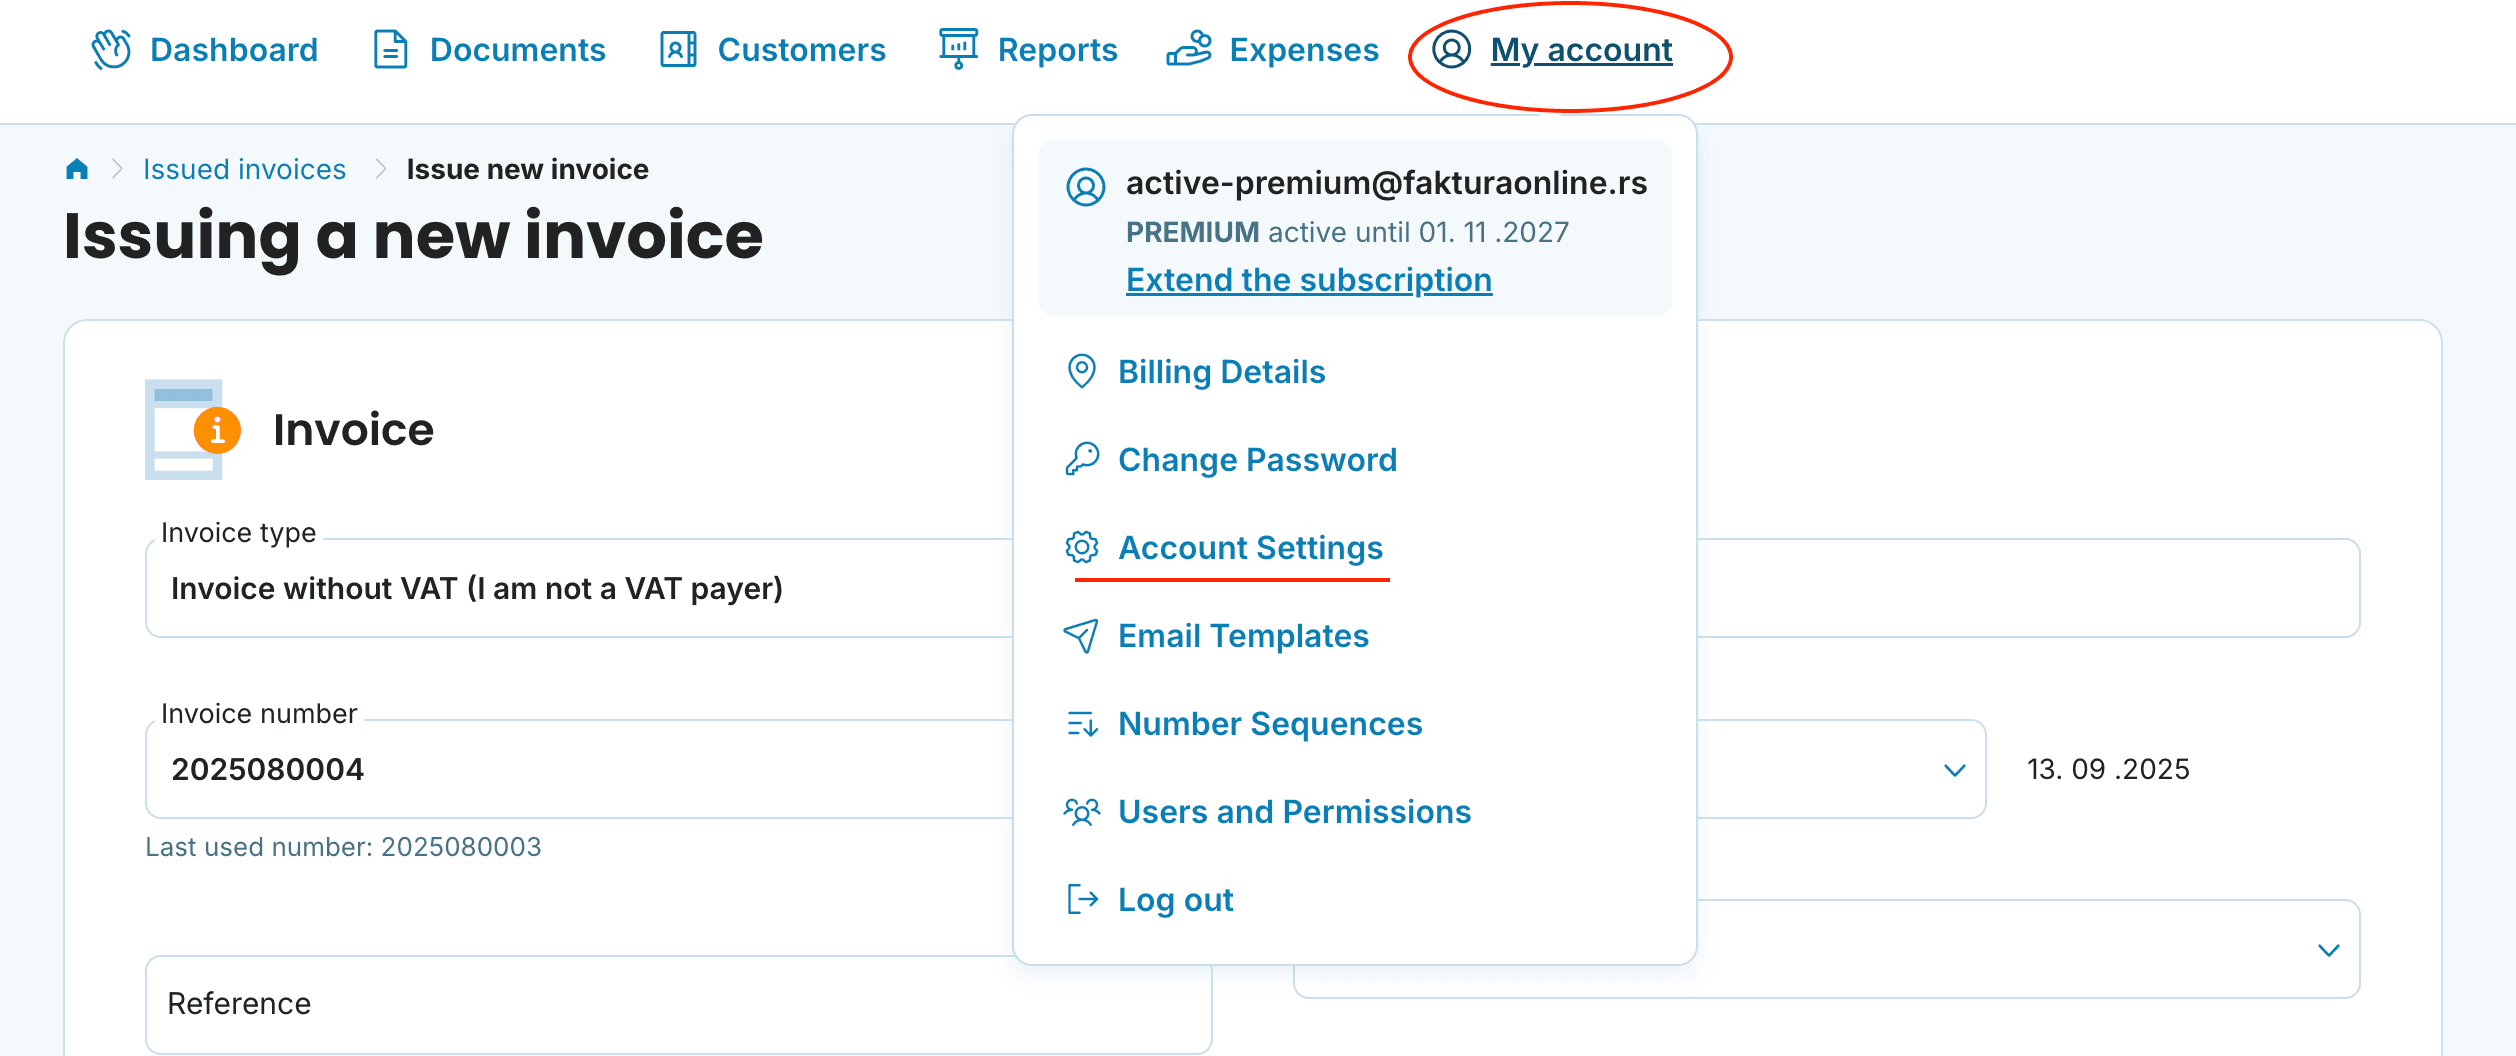
Task: Click the orange invoice info icon
Action: coord(217,431)
